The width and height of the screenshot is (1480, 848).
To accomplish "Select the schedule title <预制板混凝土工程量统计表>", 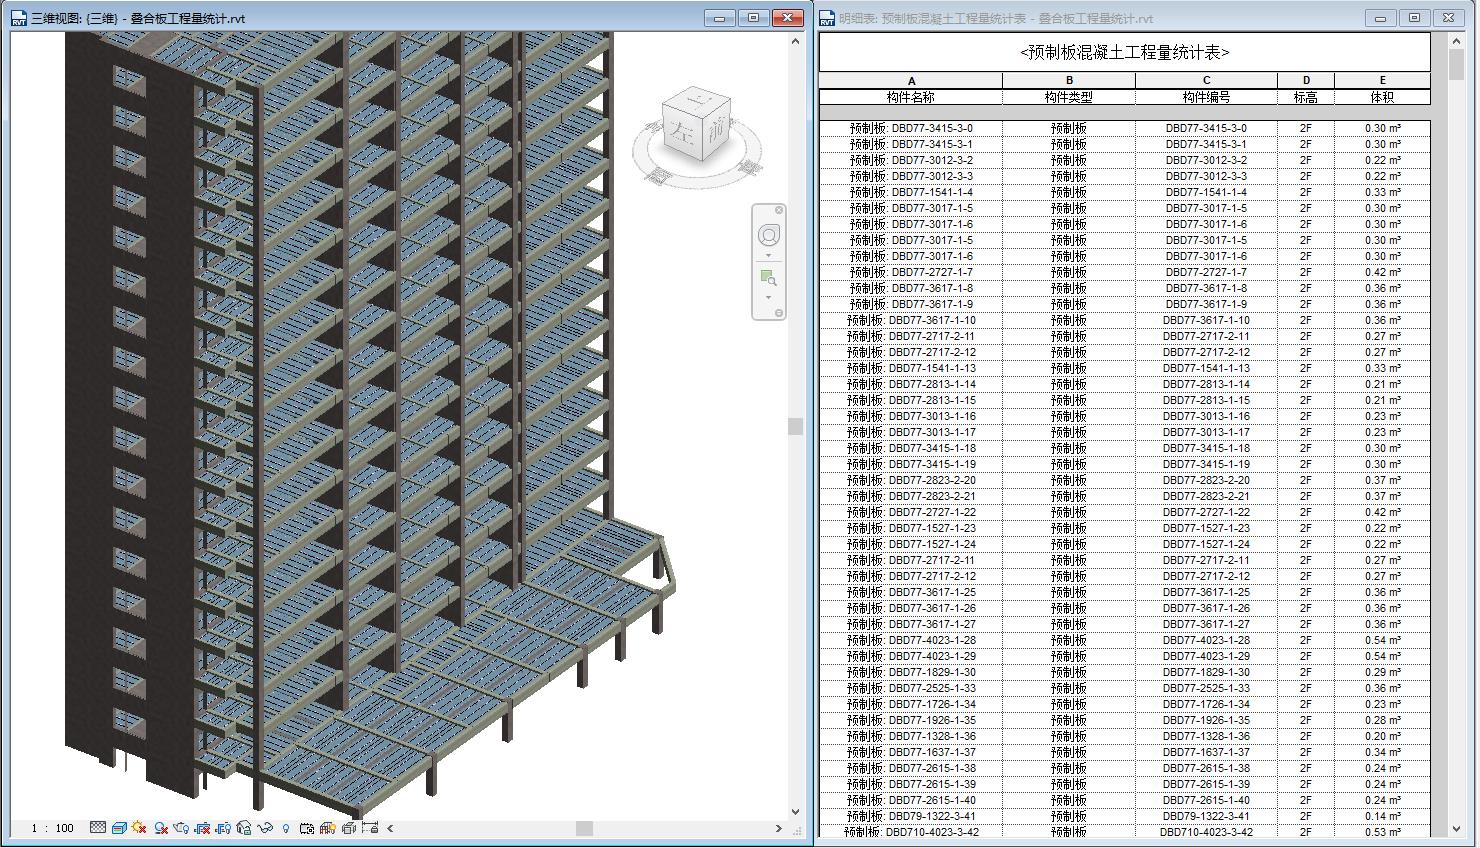I will pyautogui.click(x=1125, y=52).
